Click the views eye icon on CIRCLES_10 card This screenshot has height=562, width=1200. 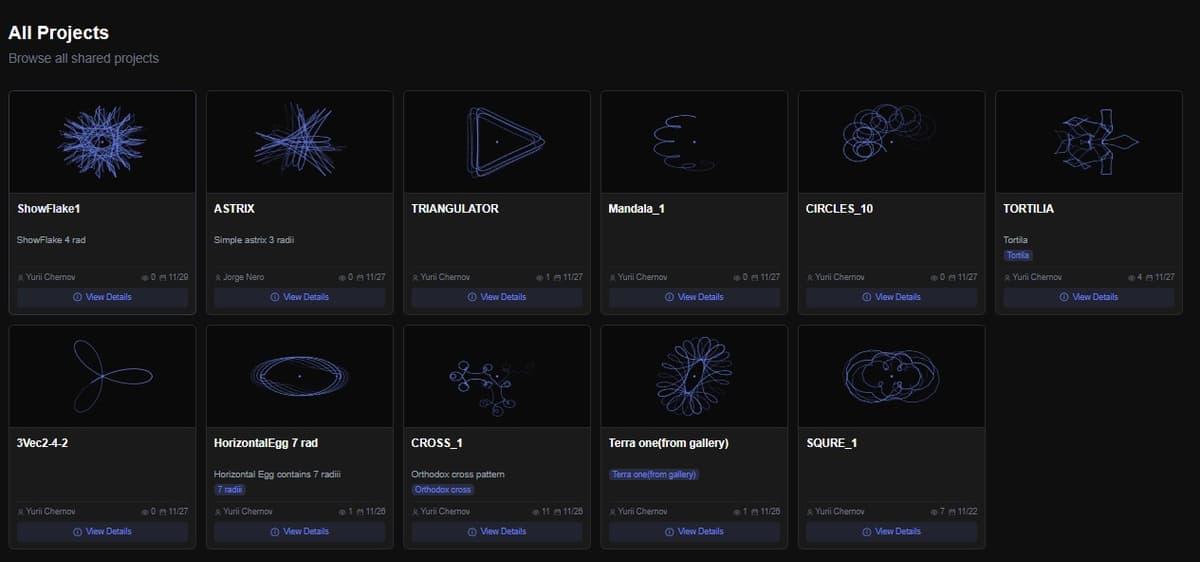pos(934,277)
